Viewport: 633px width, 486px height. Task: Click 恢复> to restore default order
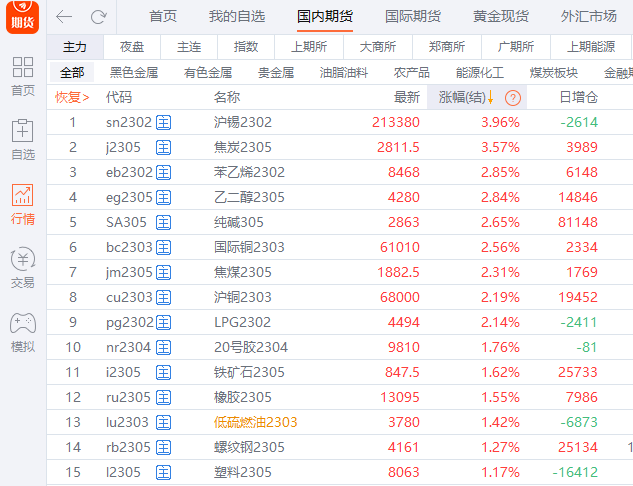pos(72,97)
